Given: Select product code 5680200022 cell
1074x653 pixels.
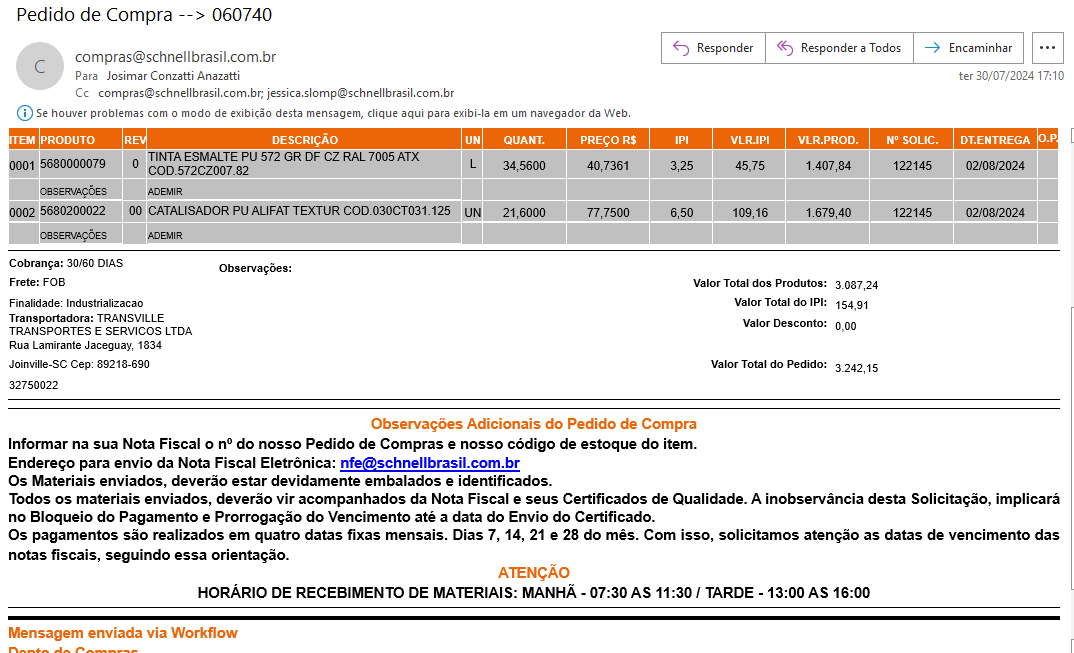Looking at the screenshot, I should pyautogui.click(x=73, y=211).
